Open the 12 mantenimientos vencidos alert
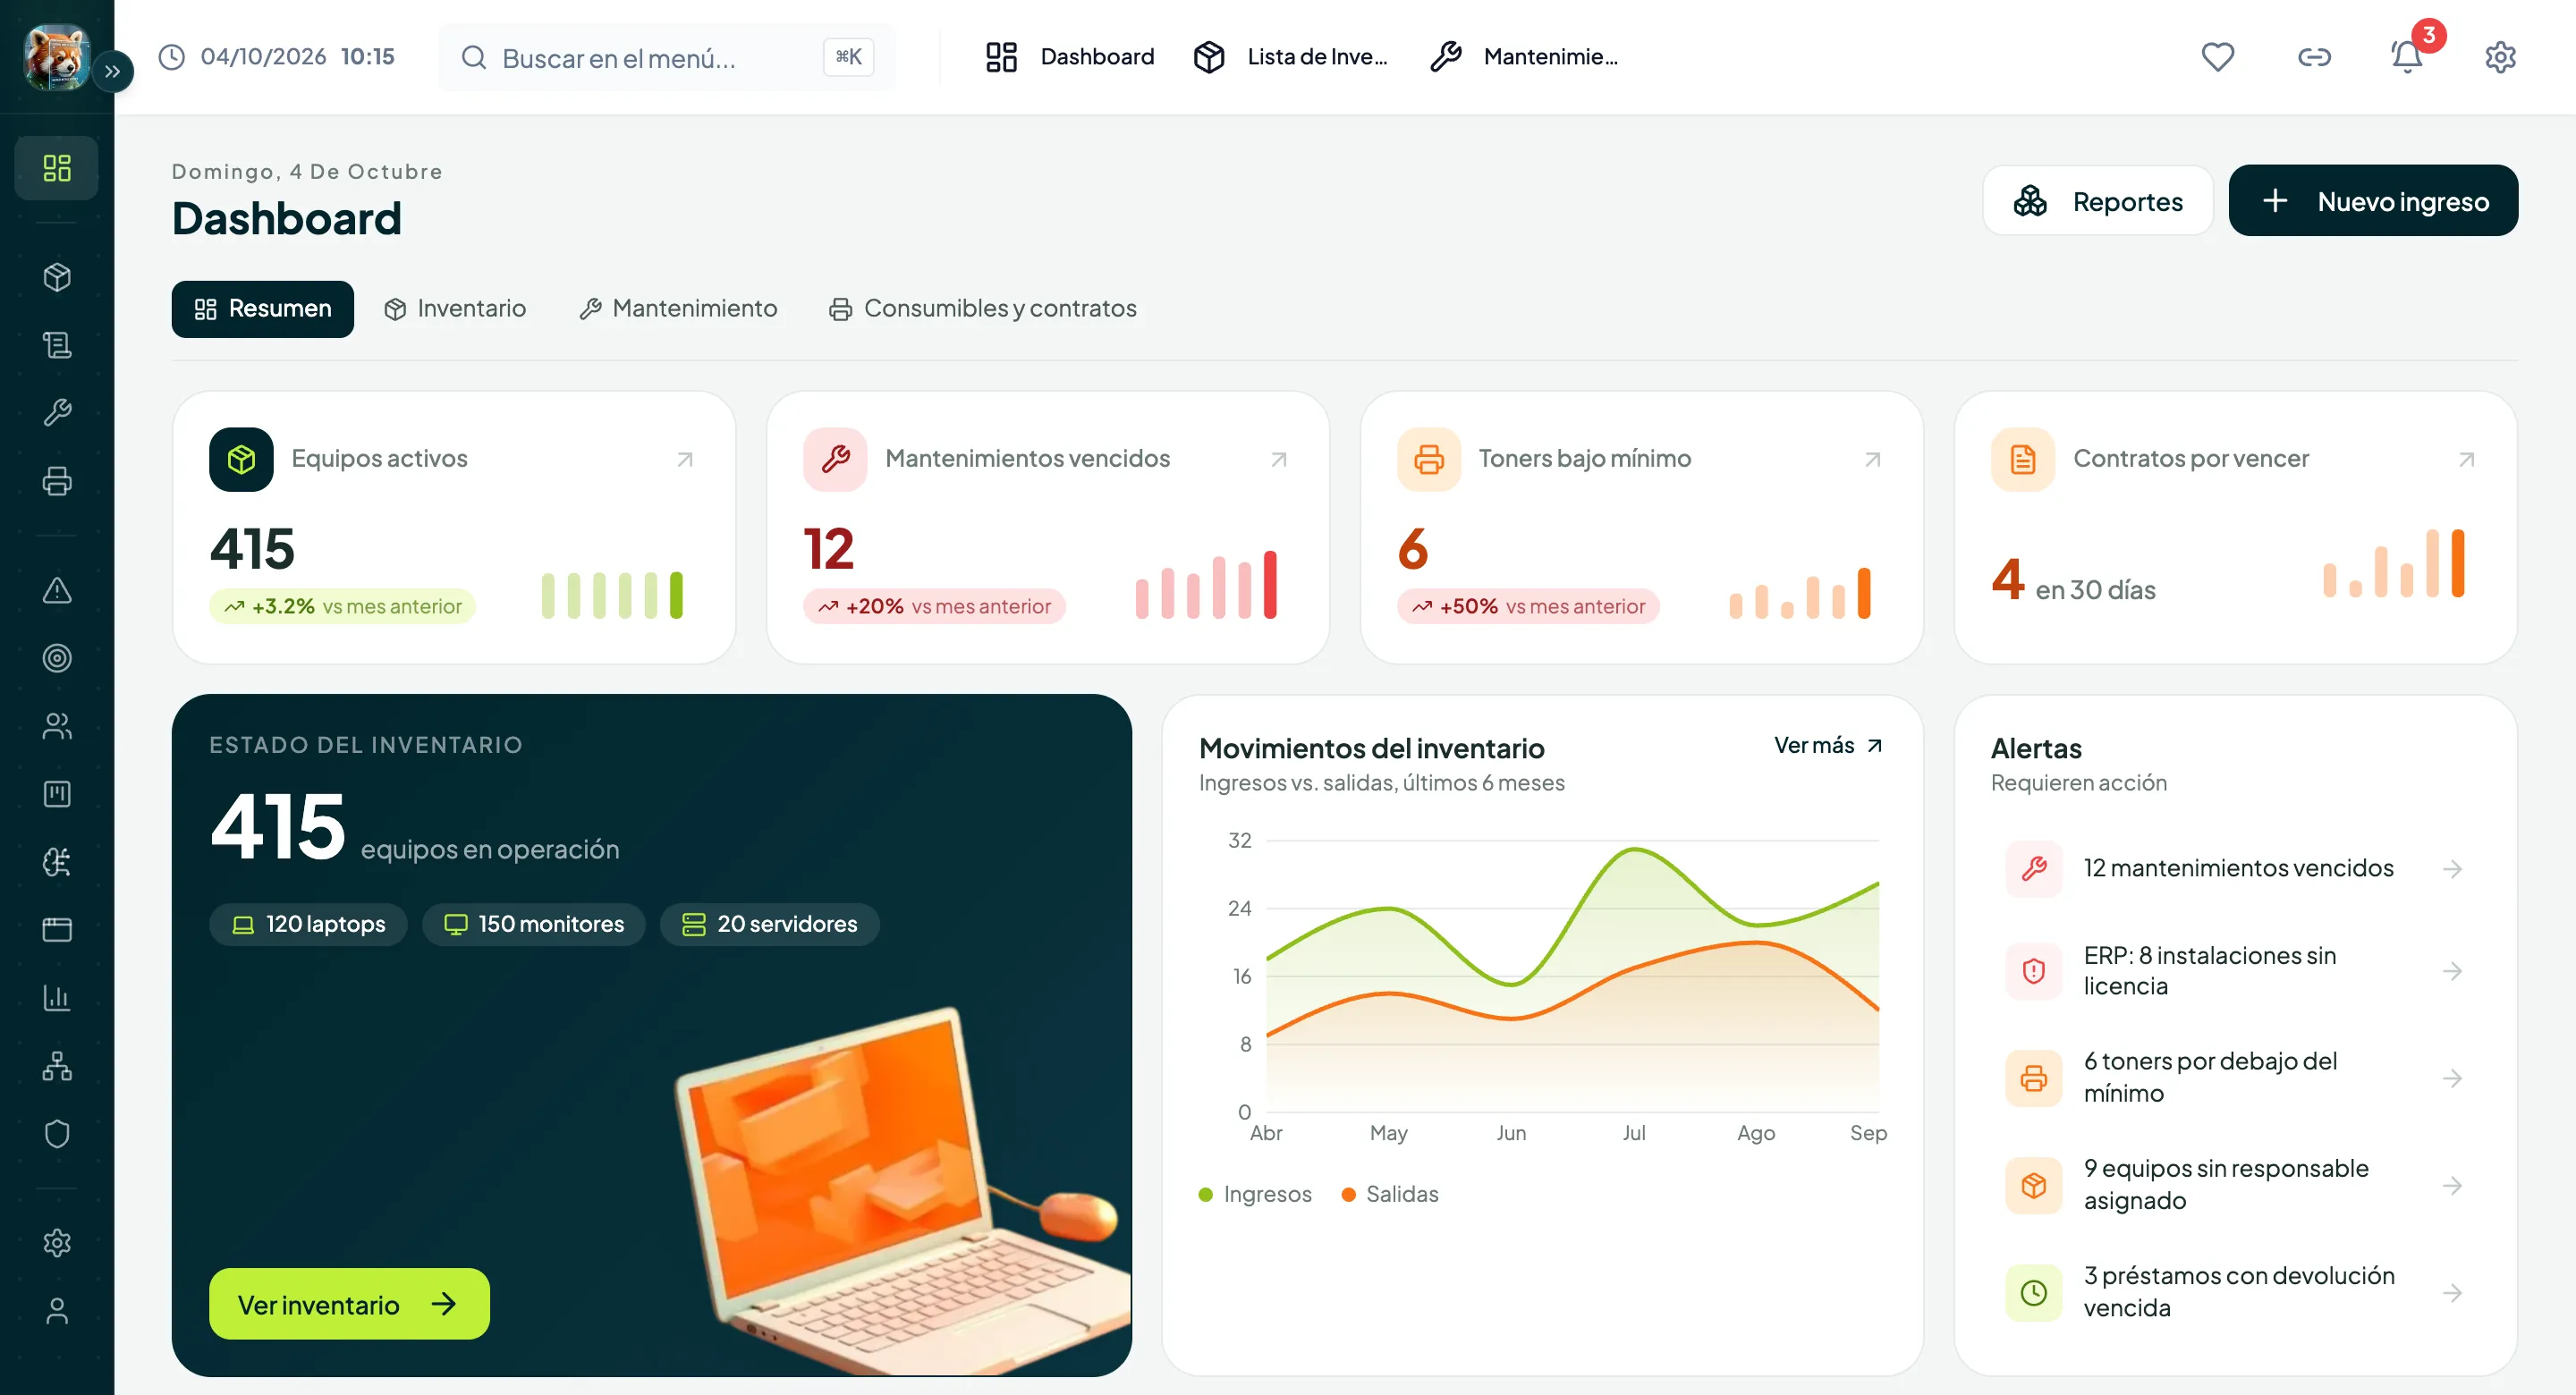 coord(2235,869)
